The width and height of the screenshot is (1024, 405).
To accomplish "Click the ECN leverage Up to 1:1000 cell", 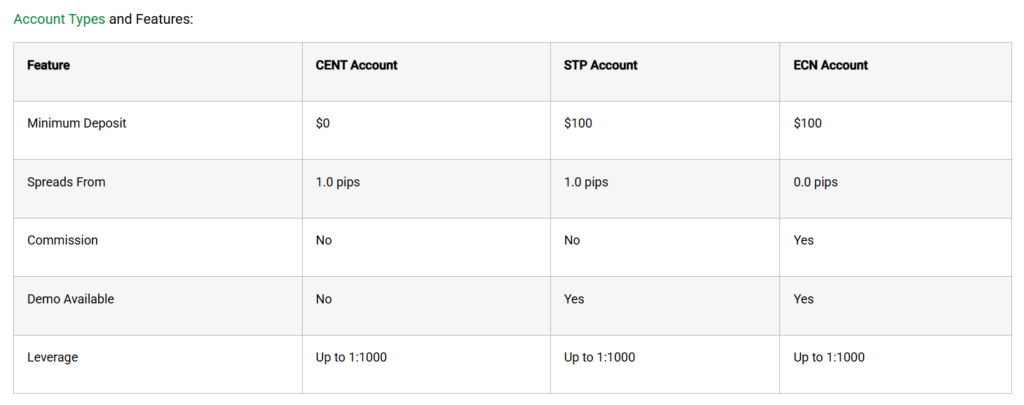I will [829, 357].
